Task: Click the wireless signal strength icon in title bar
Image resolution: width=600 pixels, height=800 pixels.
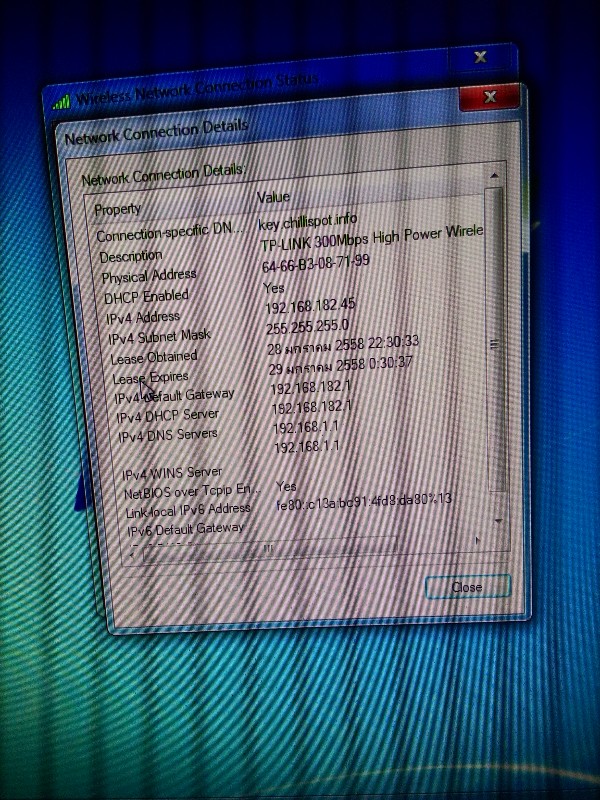Action: tap(62, 102)
